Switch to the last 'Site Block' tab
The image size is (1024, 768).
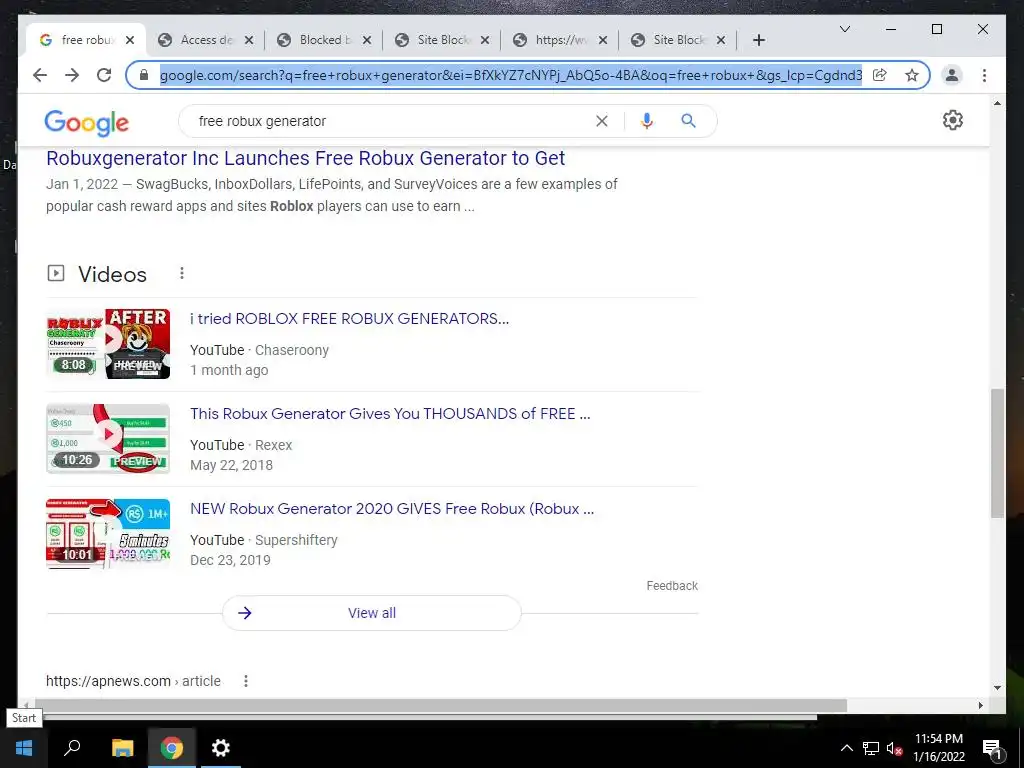(x=677, y=40)
